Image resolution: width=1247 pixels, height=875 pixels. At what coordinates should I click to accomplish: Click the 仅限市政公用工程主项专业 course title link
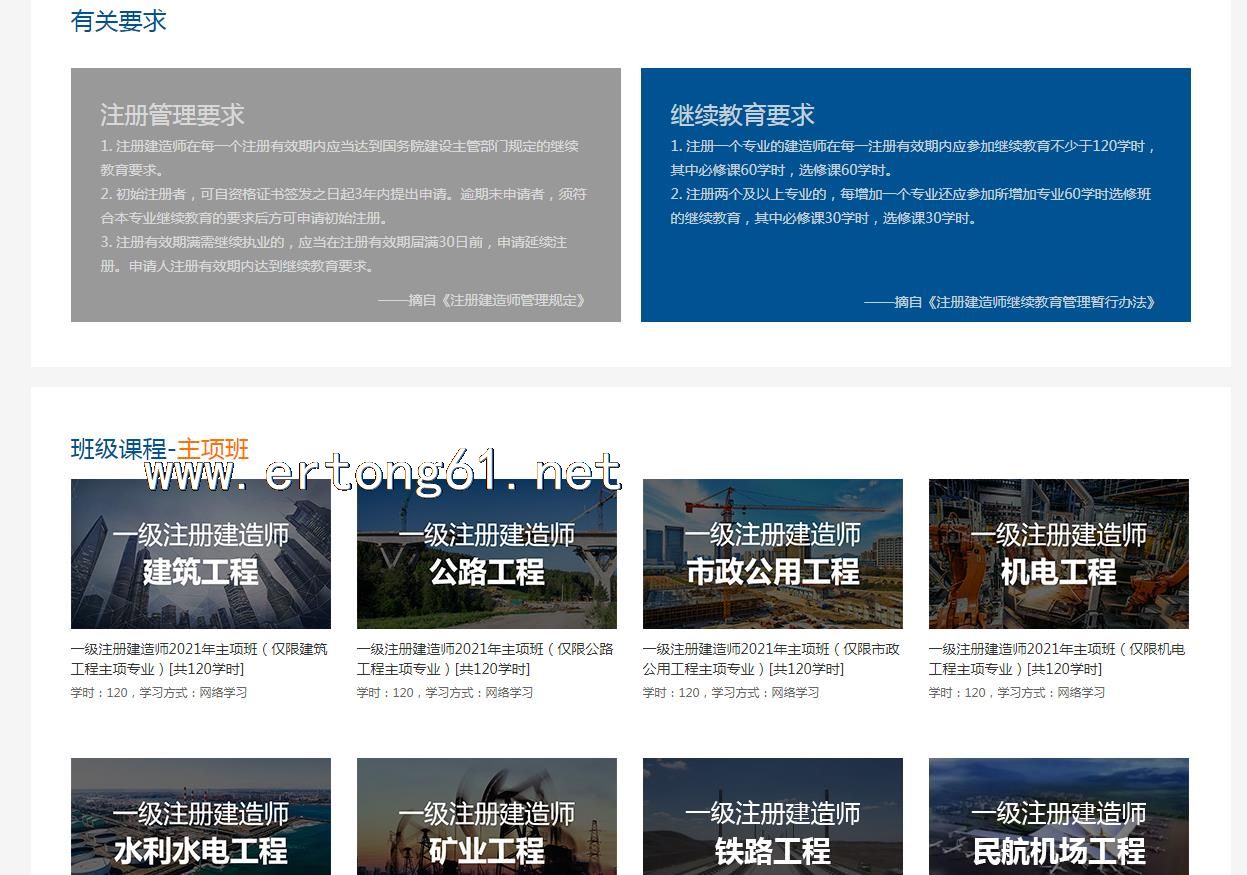click(x=771, y=658)
